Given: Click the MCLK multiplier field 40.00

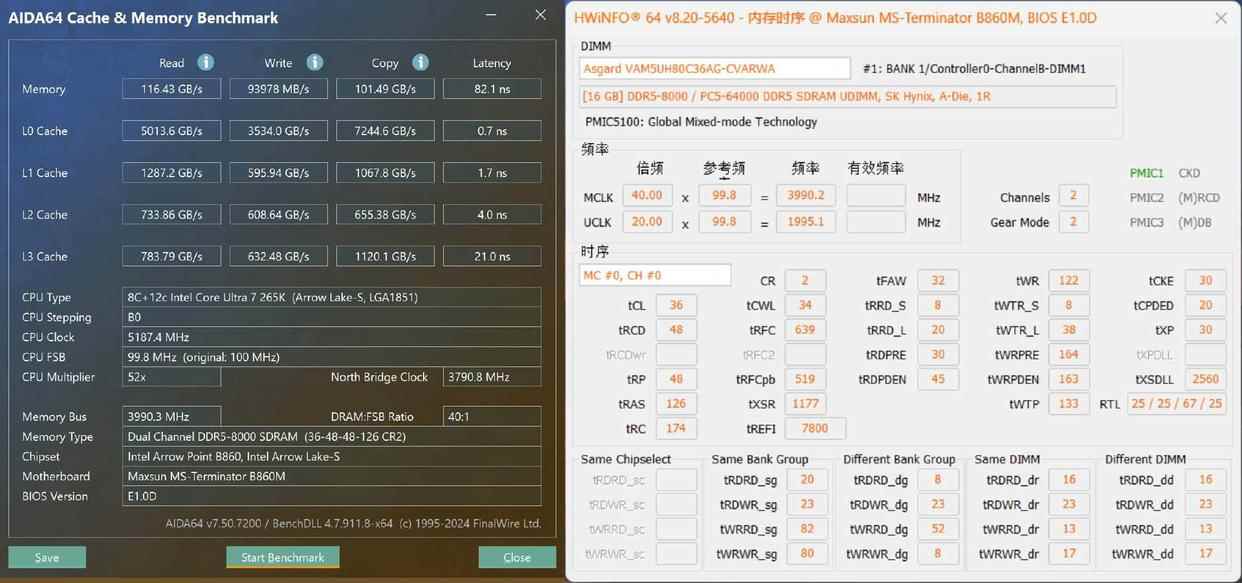Looking at the screenshot, I should [647, 196].
